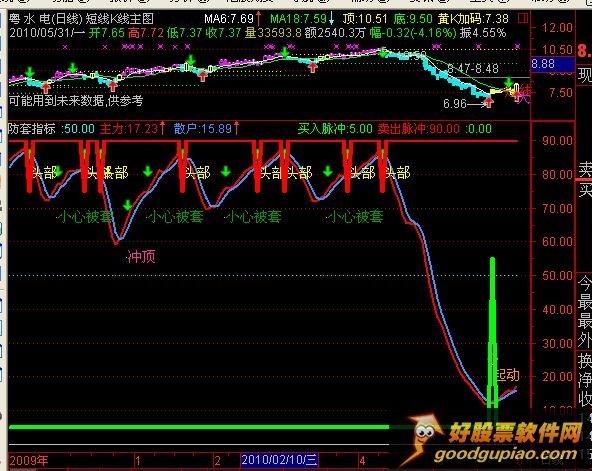Click the 振4.55% amplitude value

[x=483, y=33]
